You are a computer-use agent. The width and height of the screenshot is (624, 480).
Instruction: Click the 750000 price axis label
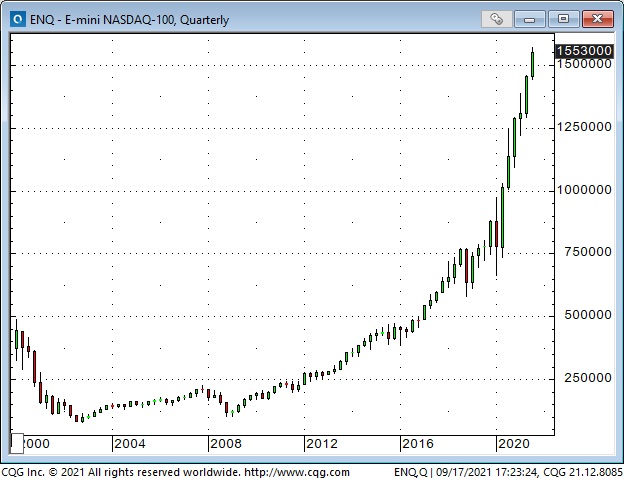[x=588, y=252]
